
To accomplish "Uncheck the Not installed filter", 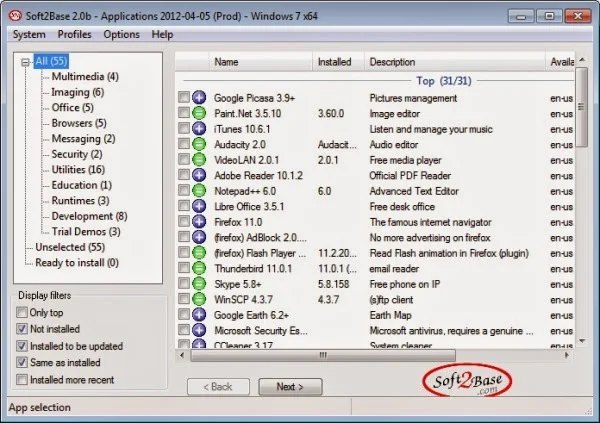I will (x=22, y=329).
